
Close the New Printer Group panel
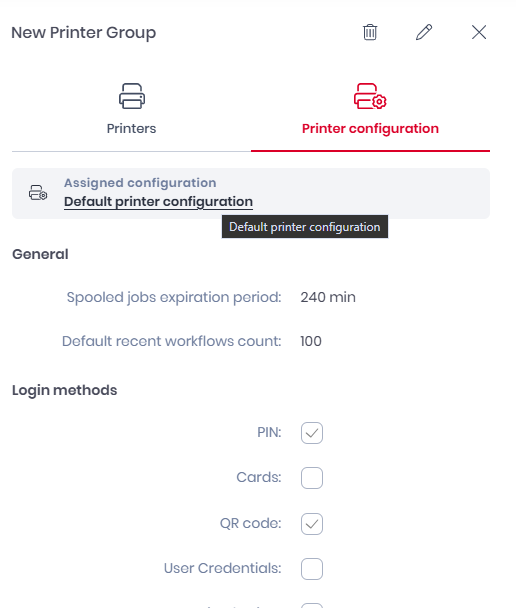tap(479, 32)
